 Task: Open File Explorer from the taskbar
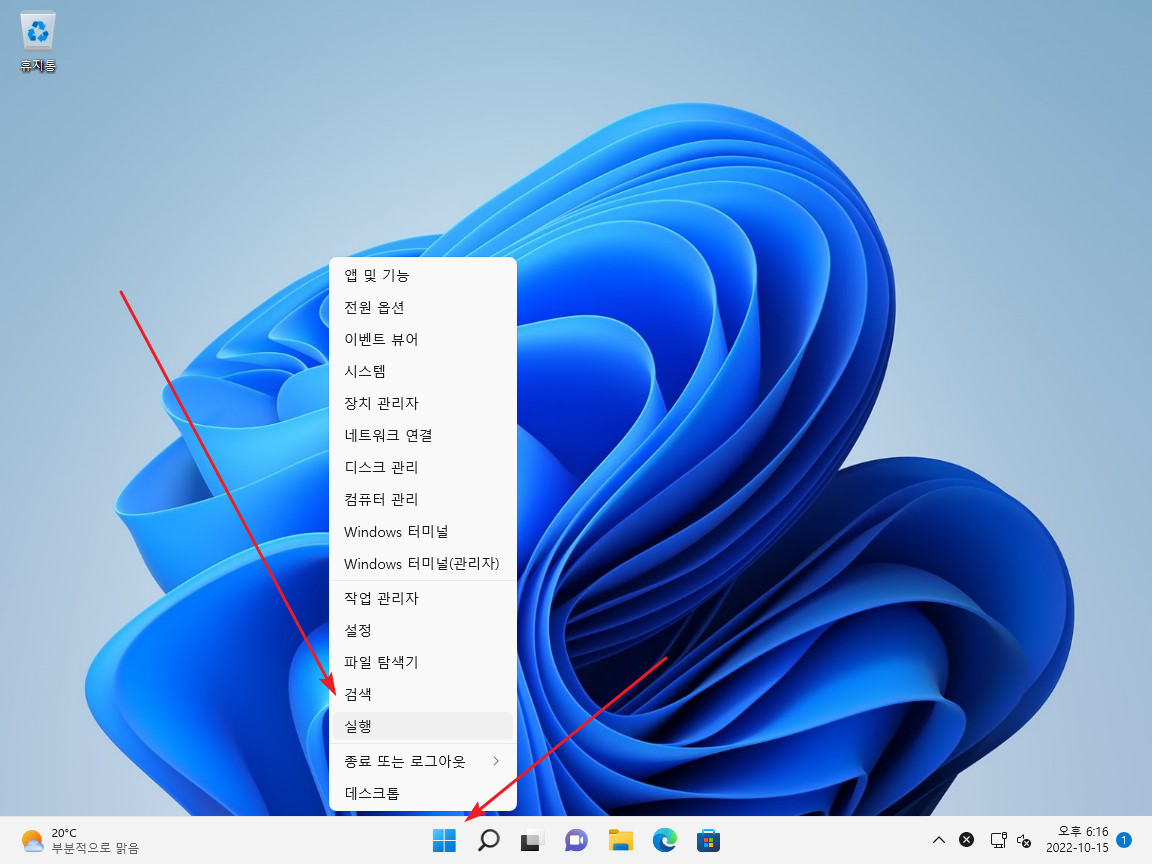click(x=621, y=840)
